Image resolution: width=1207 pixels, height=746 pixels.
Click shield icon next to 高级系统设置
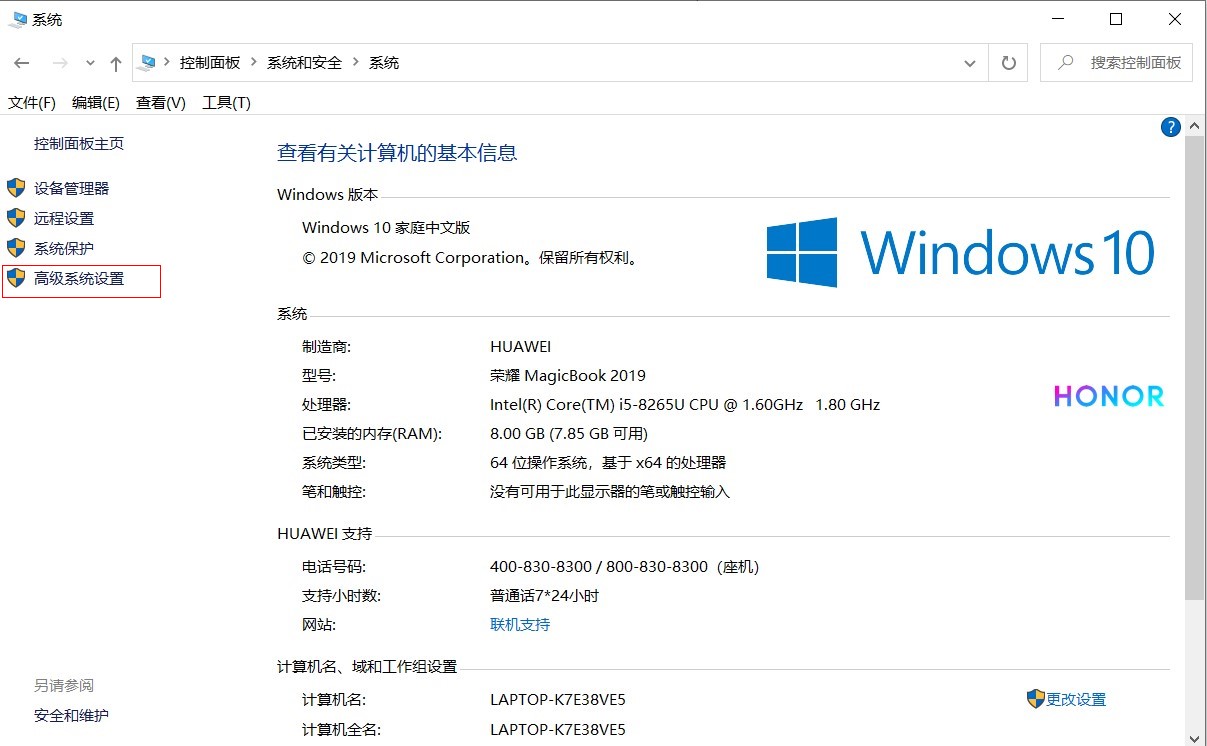tap(16, 278)
